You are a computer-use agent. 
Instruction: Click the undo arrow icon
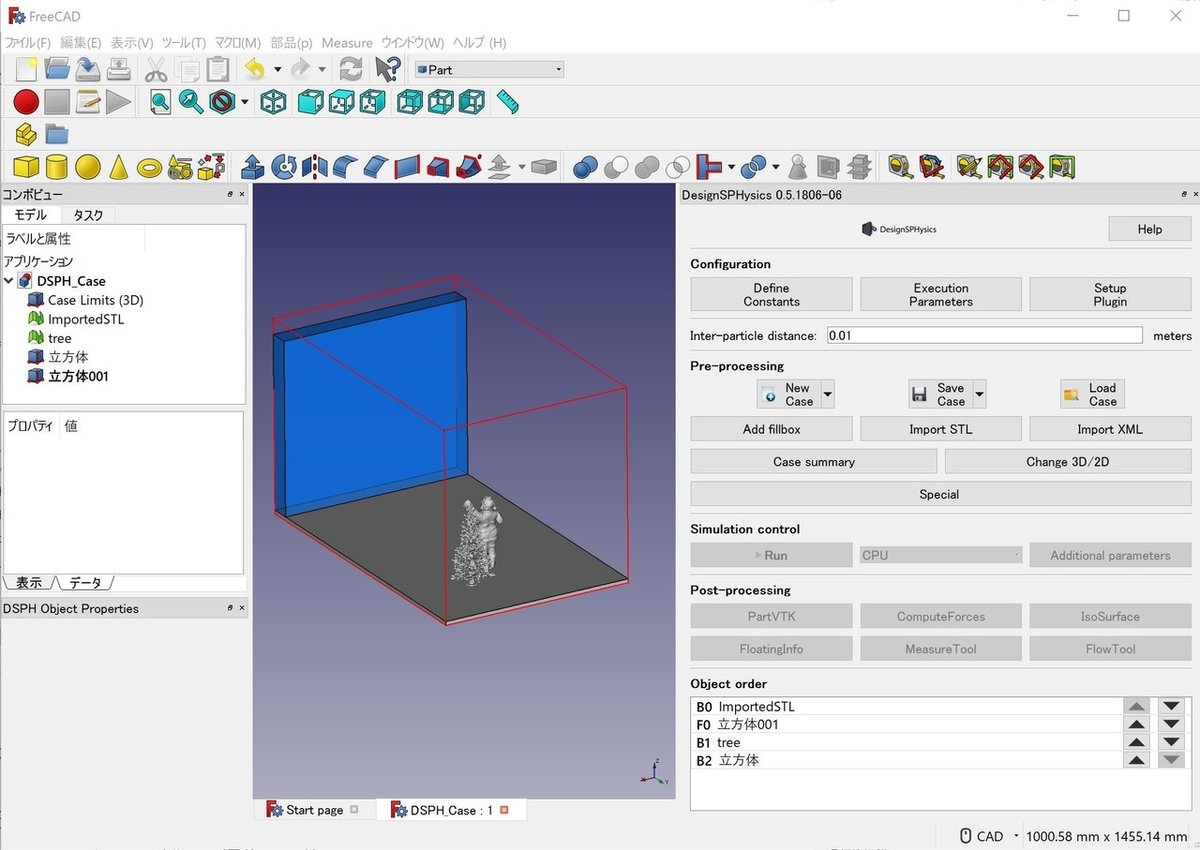[255, 69]
